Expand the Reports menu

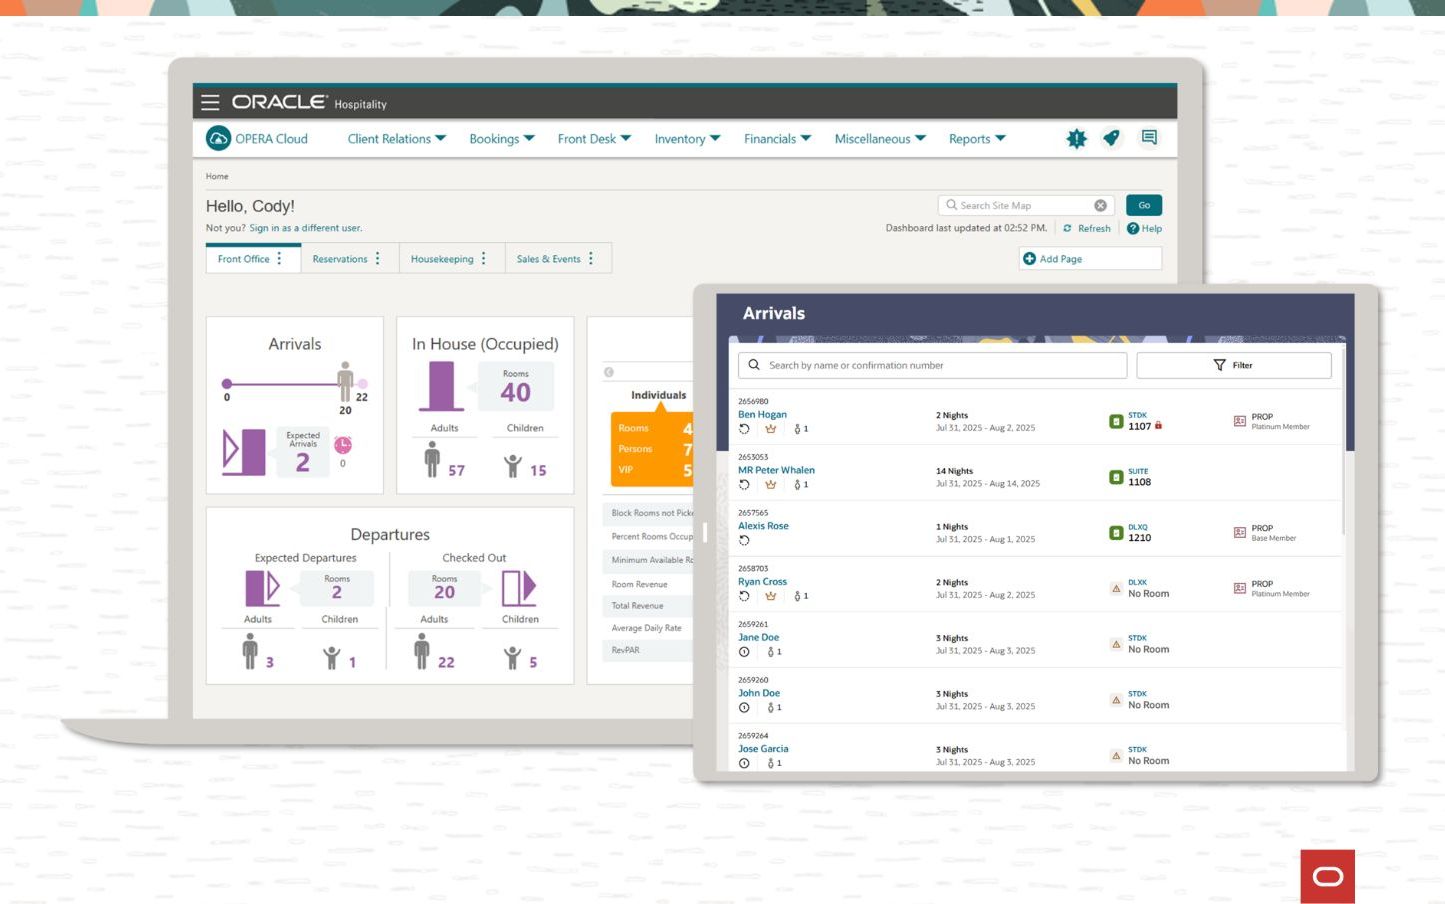pyautogui.click(x=977, y=139)
